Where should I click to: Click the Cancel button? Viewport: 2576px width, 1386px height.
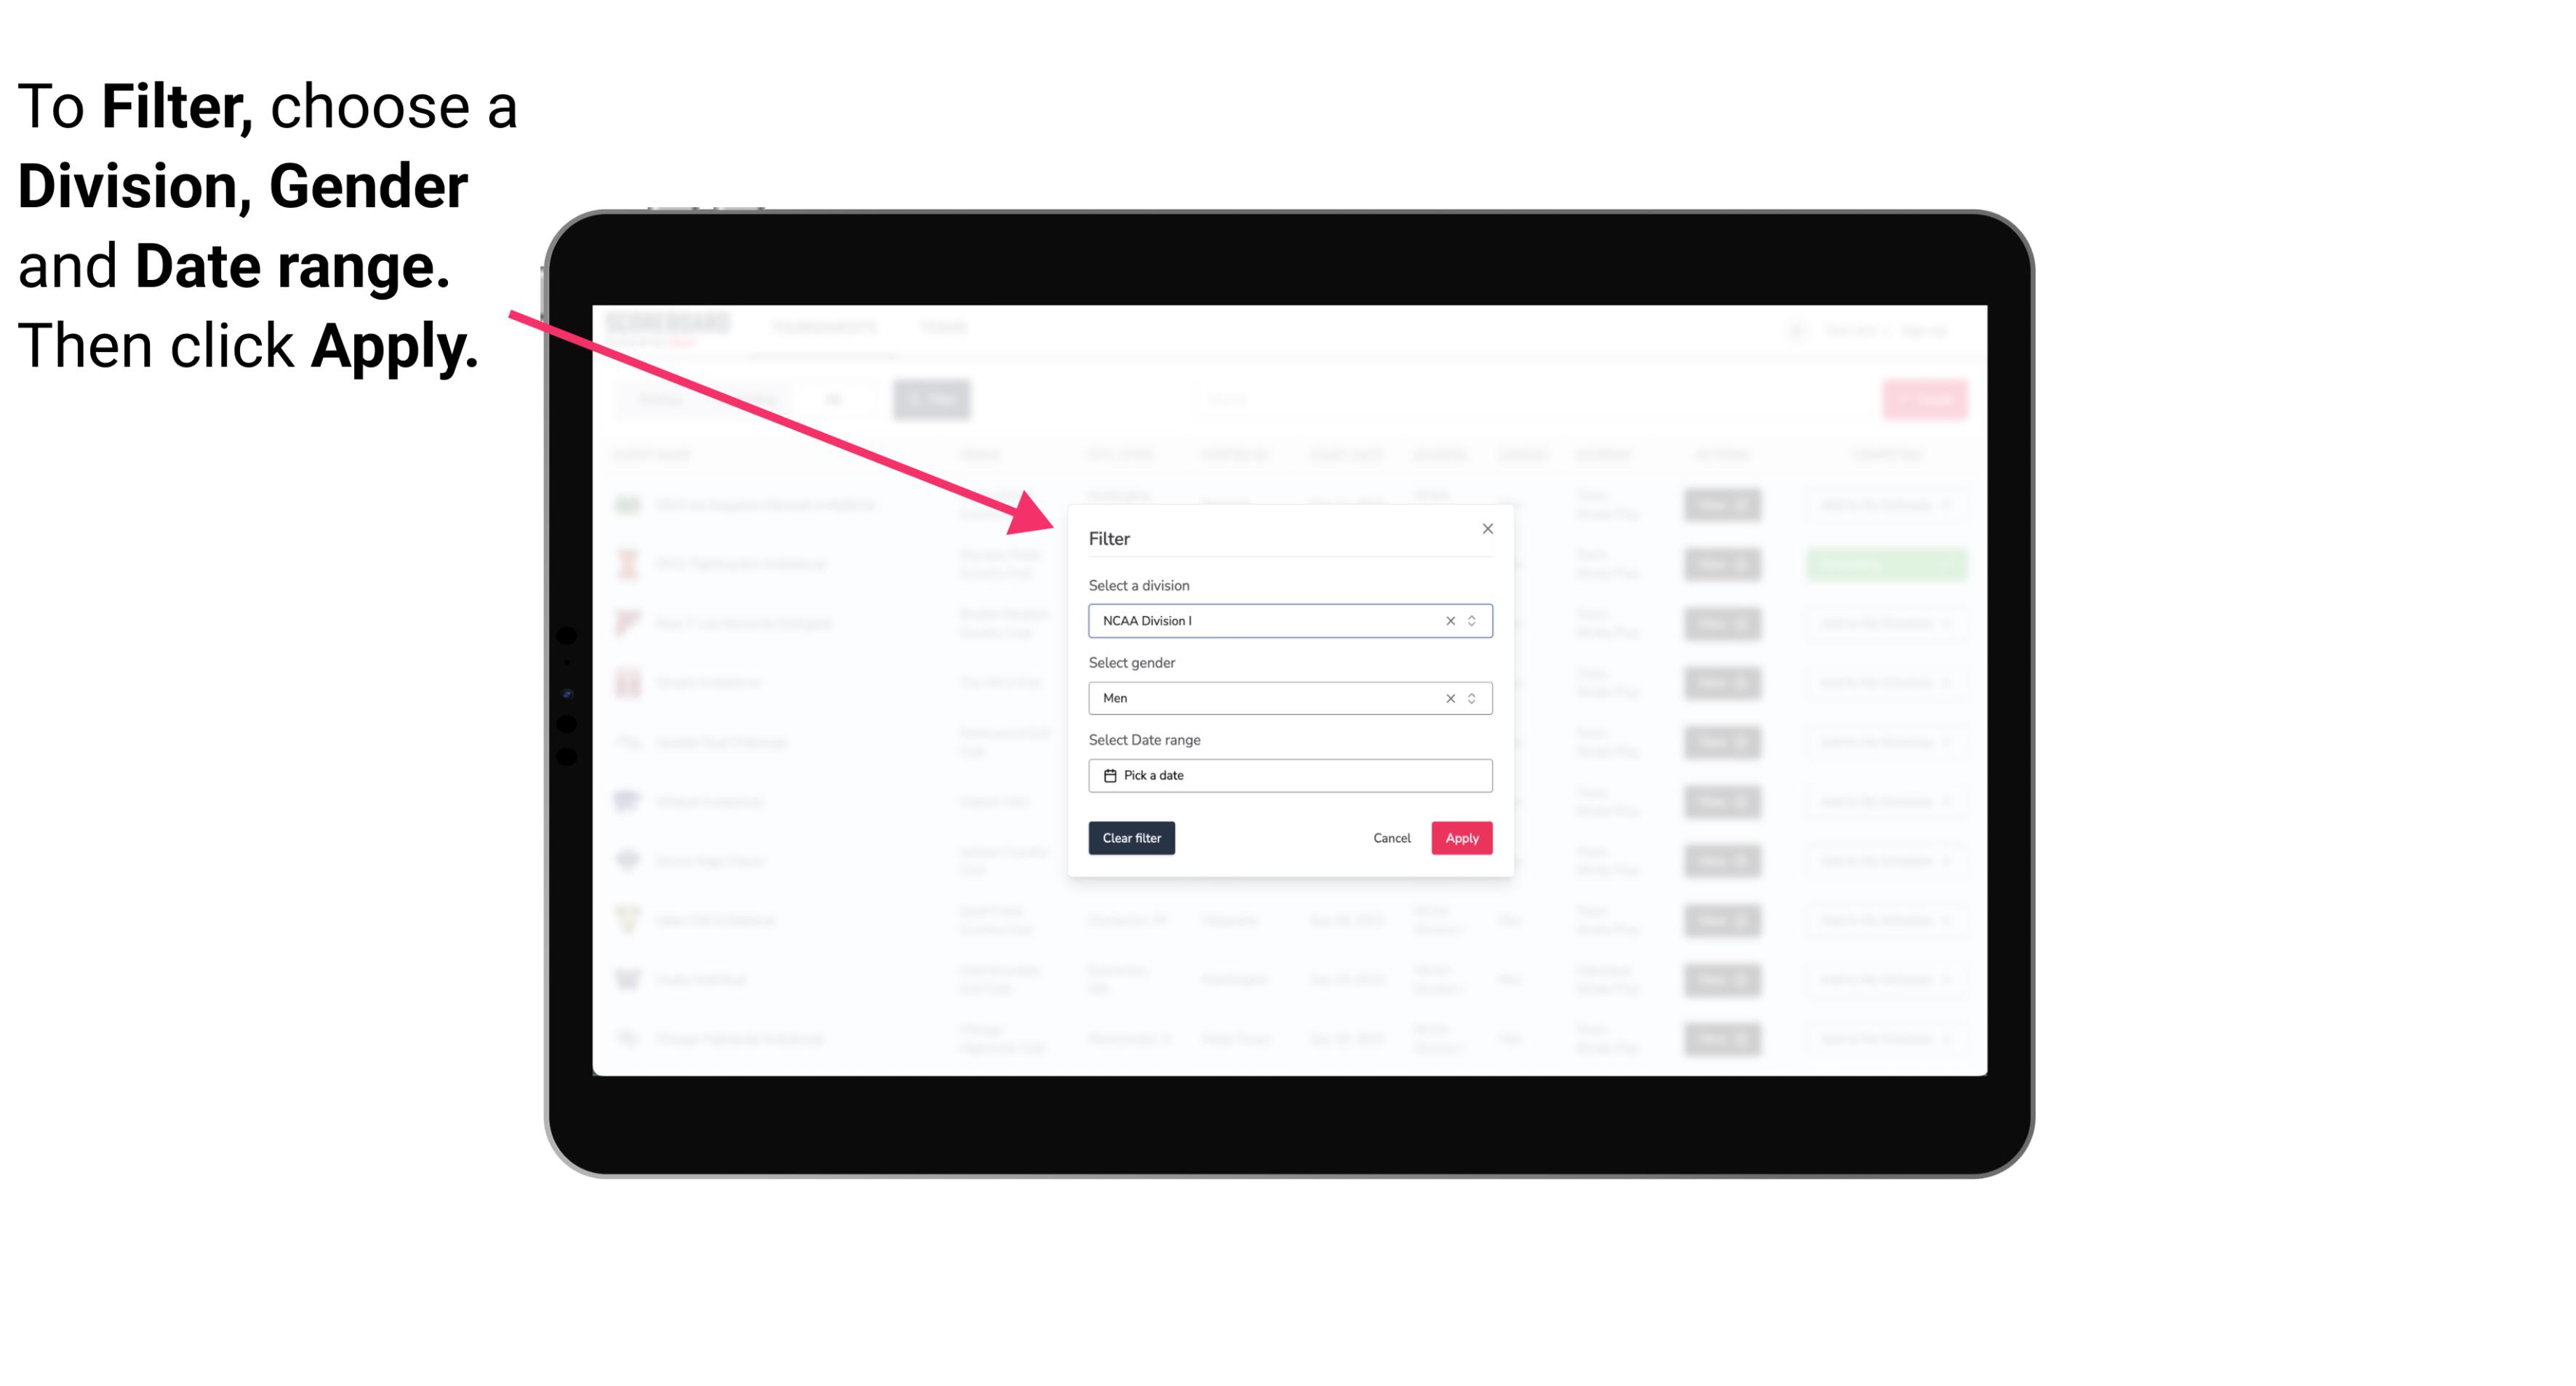[1391, 838]
